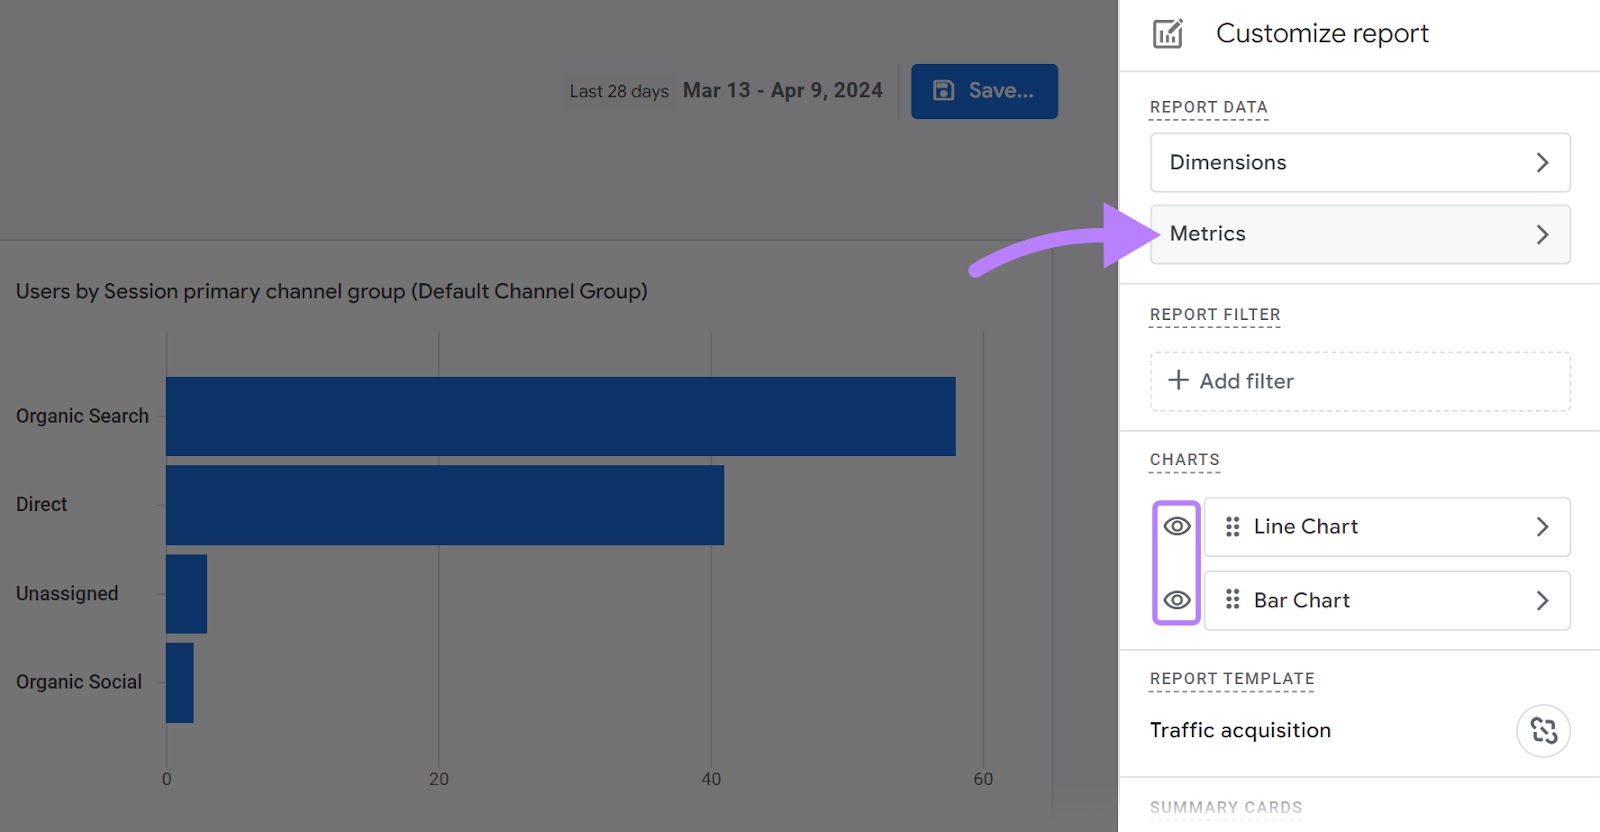The width and height of the screenshot is (1600, 832).
Task: Click the unlink template icon beside Traffic acquisition
Action: pyautogui.click(x=1543, y=731)
